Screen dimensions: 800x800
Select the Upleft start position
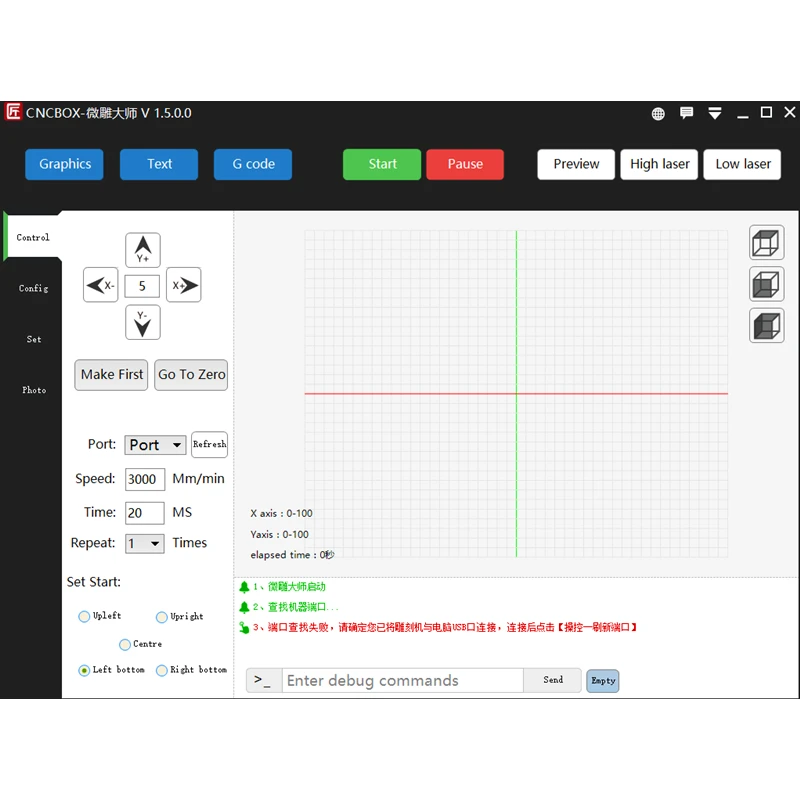84,616
